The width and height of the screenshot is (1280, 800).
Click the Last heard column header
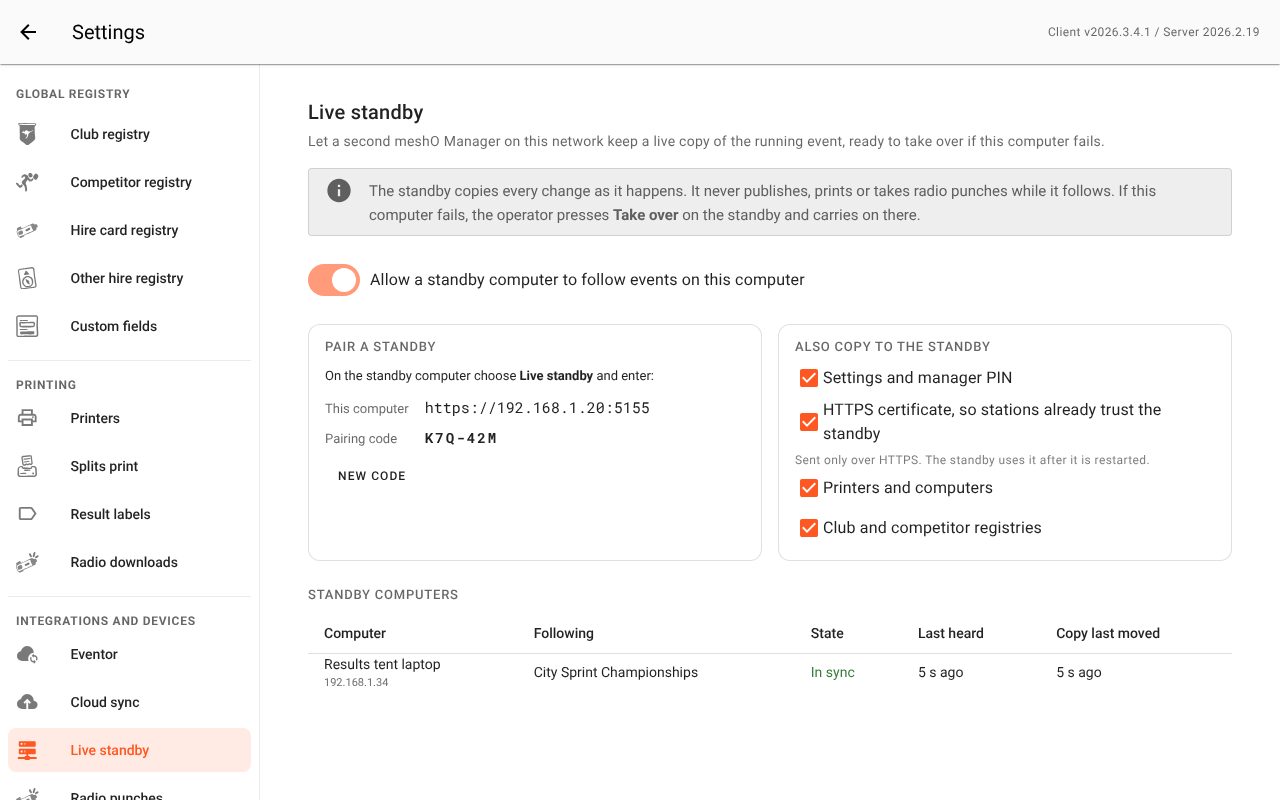[951, 633]
